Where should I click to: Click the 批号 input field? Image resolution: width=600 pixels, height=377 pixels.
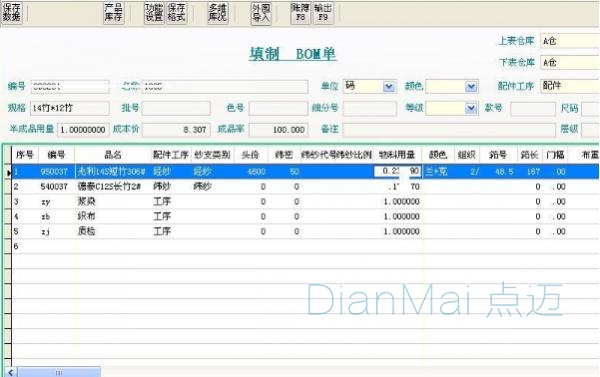tap(176, 108)
